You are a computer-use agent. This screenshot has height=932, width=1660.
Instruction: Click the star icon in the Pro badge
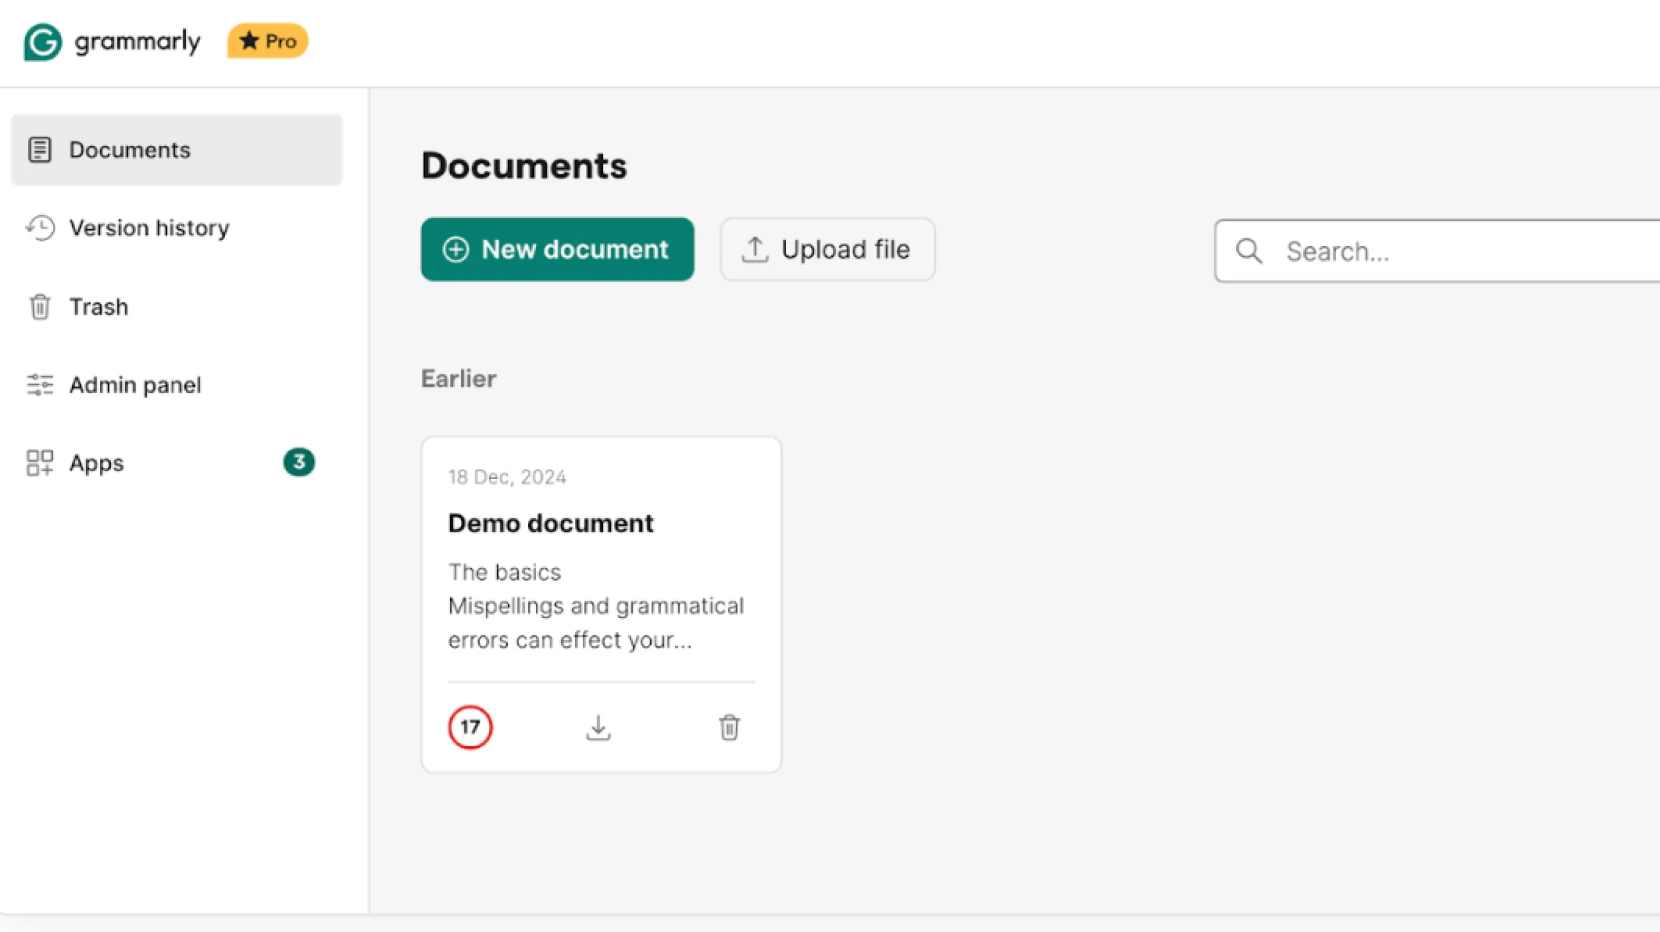click(x=246, y=41)
